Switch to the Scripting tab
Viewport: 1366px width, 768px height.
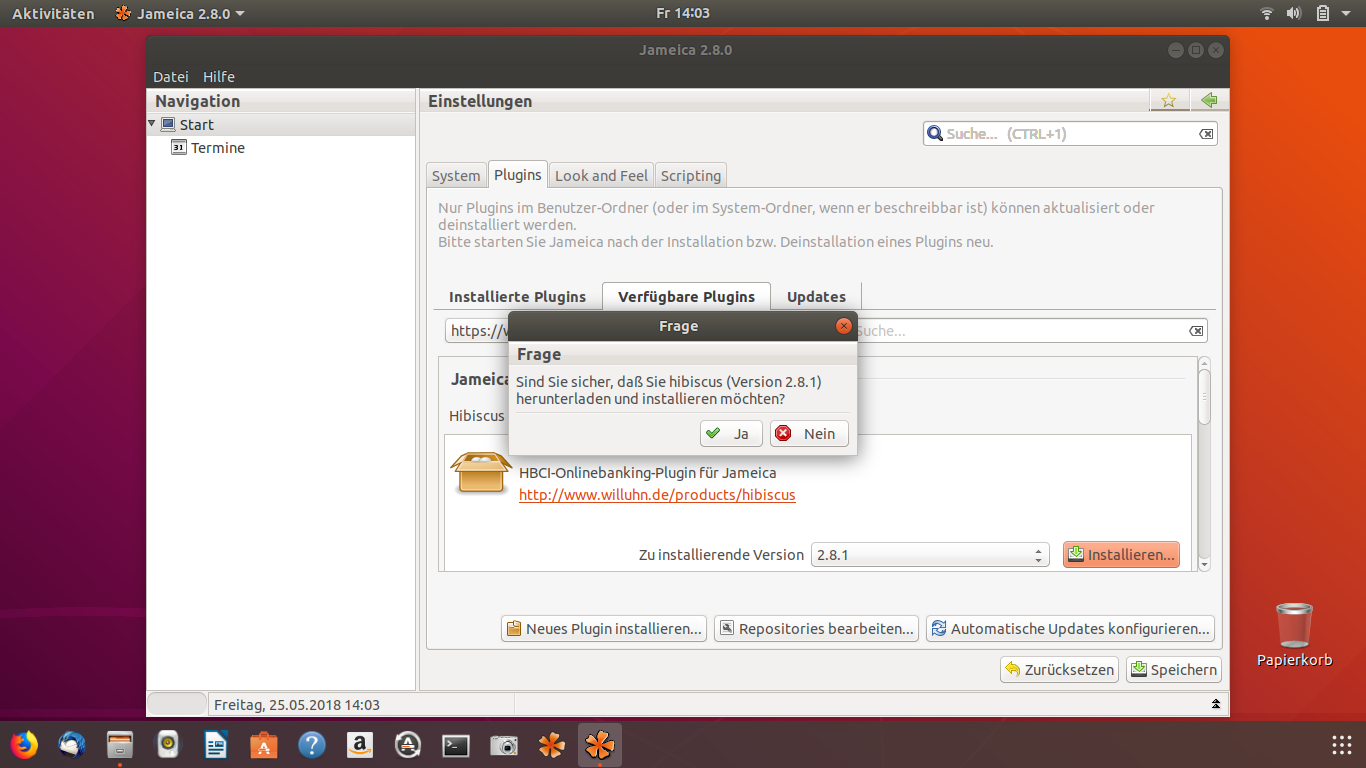tap(690, 175)
